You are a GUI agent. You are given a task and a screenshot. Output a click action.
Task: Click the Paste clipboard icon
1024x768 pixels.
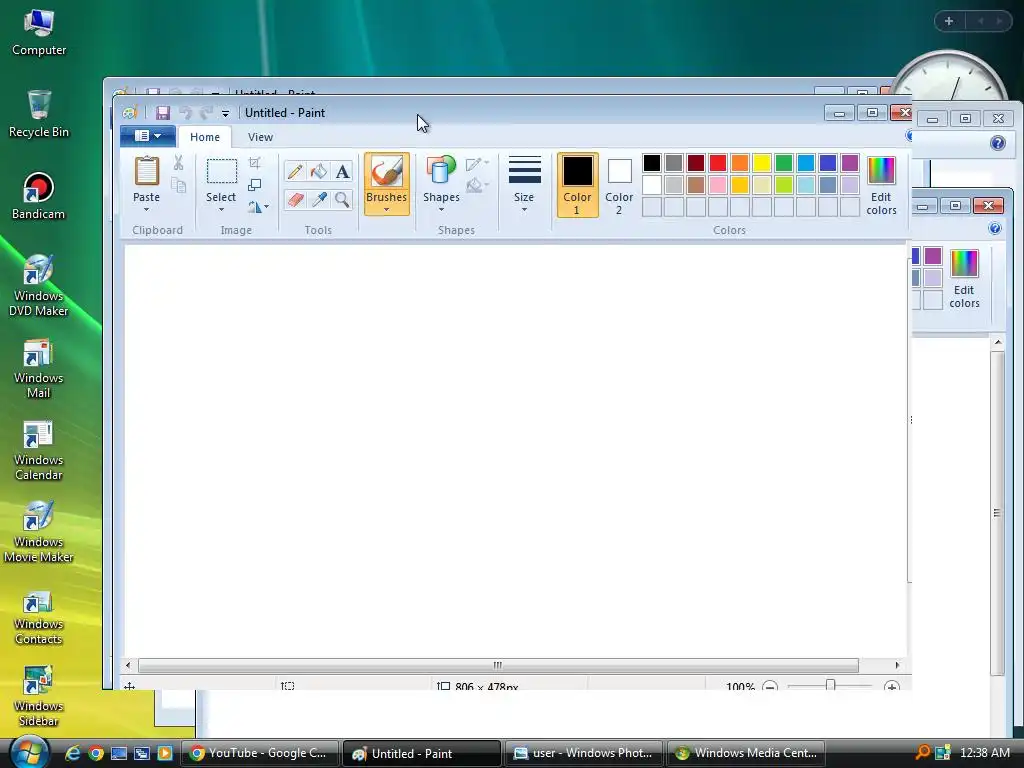(146, 171)
